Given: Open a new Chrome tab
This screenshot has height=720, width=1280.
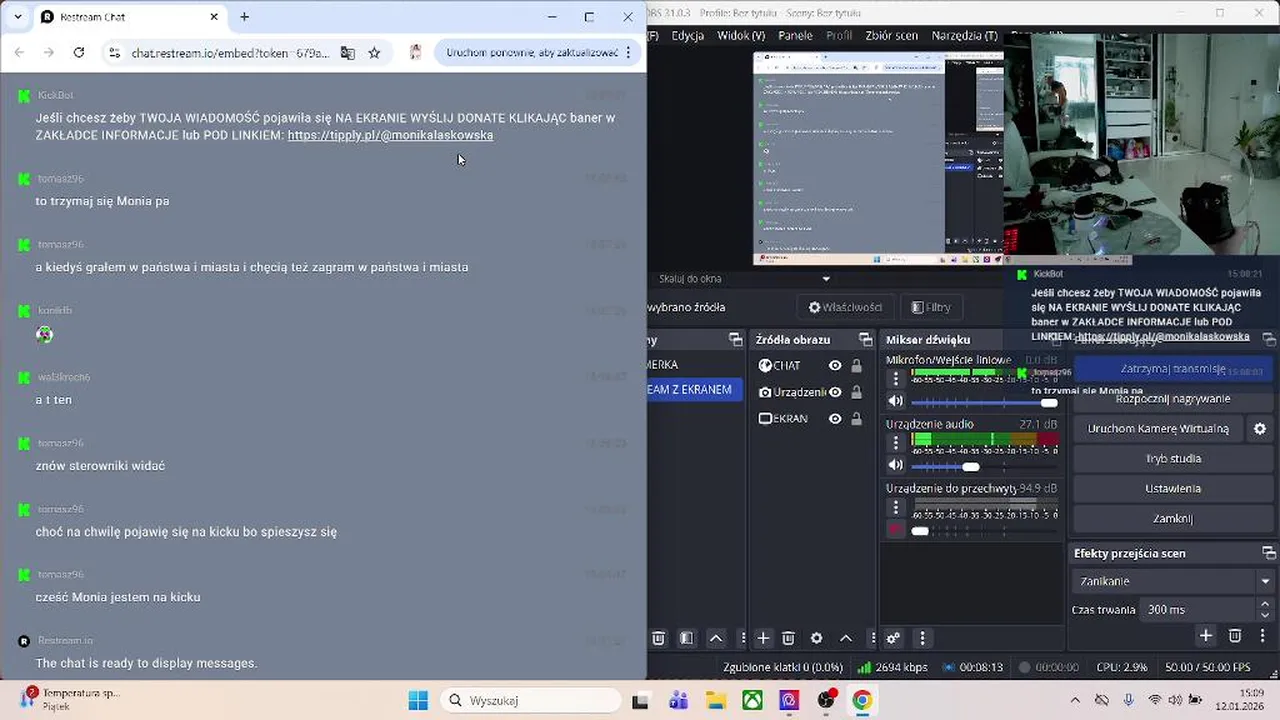Looking at the screenshot, I should point(244,17).
